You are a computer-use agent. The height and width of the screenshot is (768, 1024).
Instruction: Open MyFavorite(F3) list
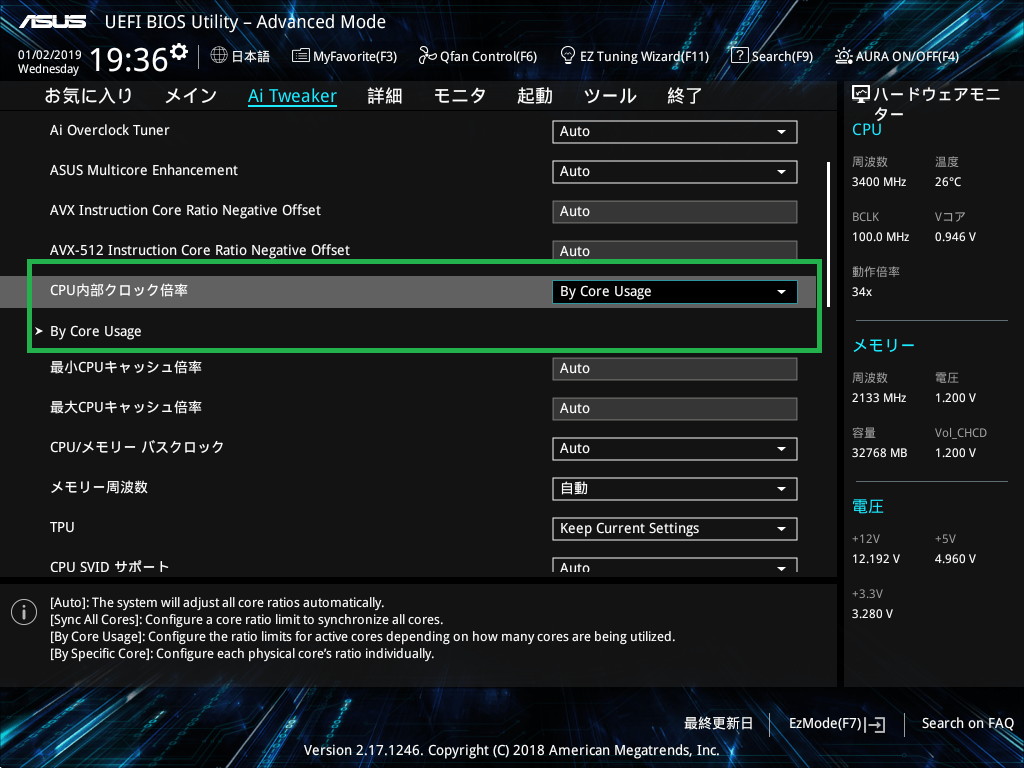point(345,56)
